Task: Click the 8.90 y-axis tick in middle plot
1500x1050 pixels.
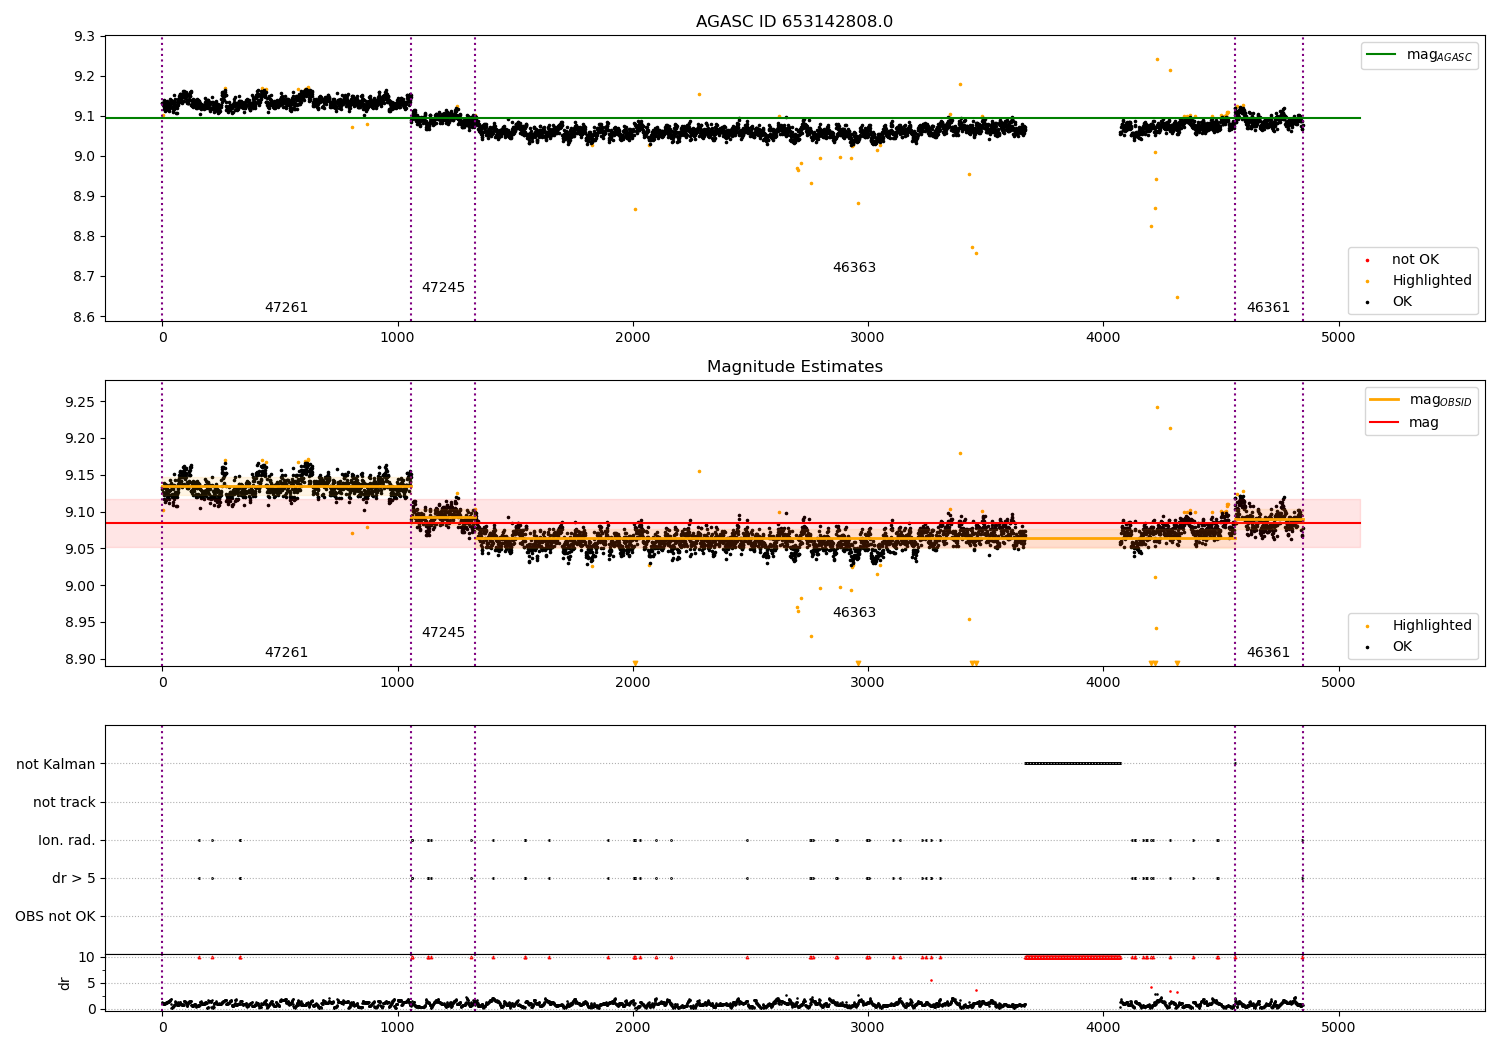Action: [x=81, y=659]
